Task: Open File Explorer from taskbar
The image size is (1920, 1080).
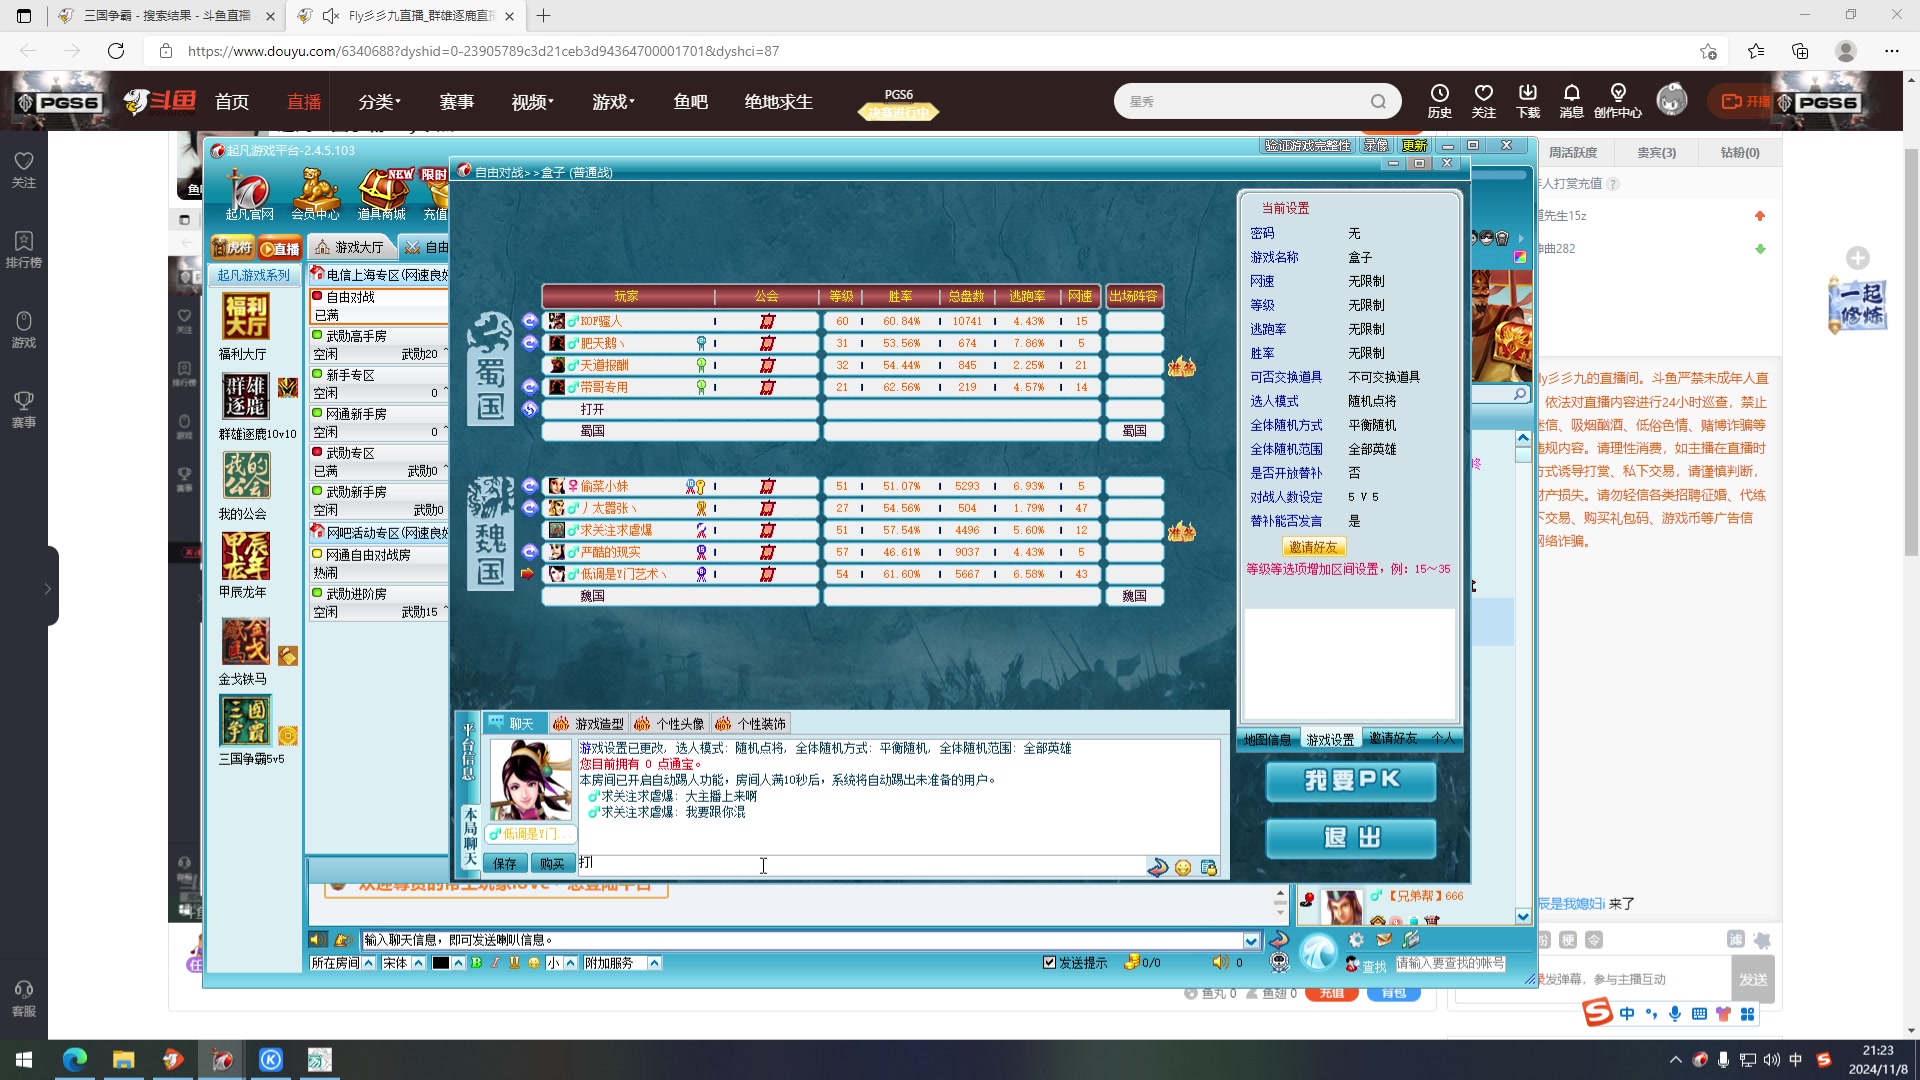Action: 123,1060
